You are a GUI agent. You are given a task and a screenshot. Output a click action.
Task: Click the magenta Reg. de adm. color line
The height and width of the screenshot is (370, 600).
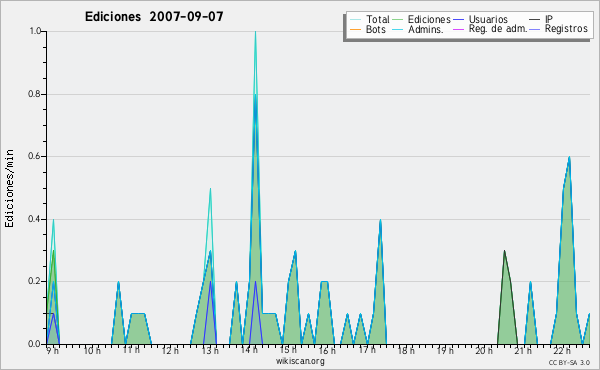[458, 29]
